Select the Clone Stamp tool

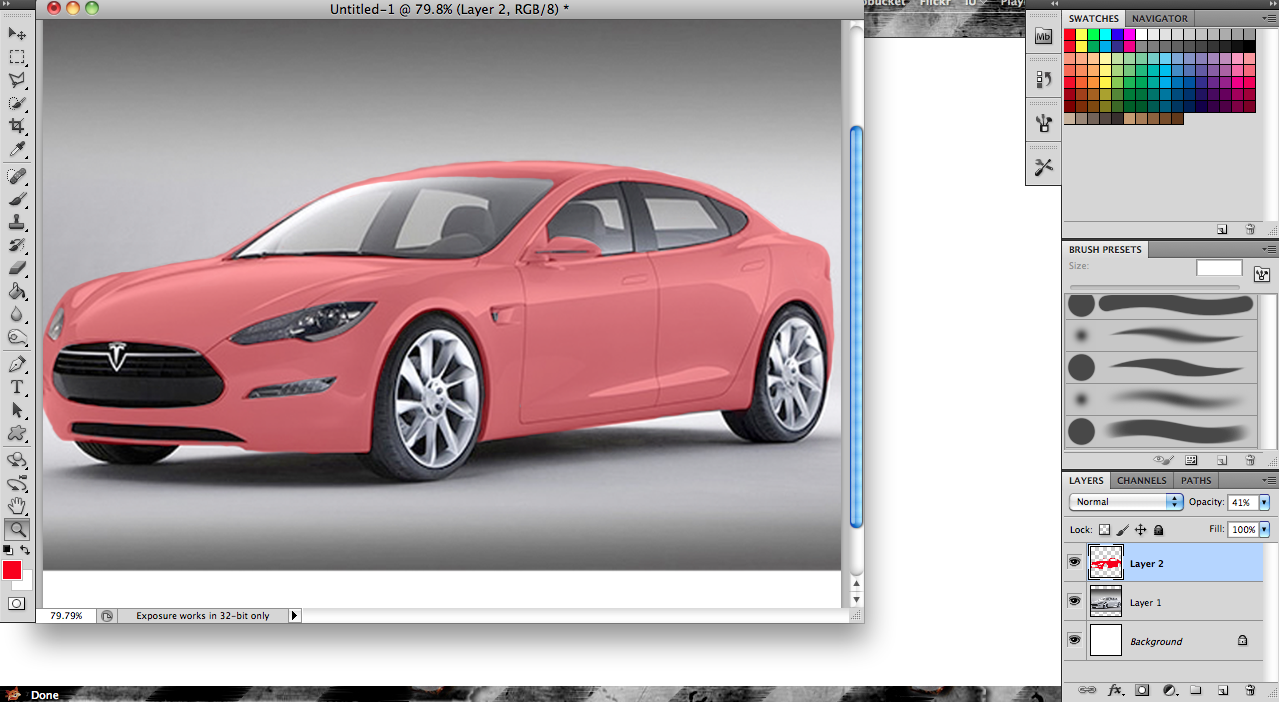point(17,222)
